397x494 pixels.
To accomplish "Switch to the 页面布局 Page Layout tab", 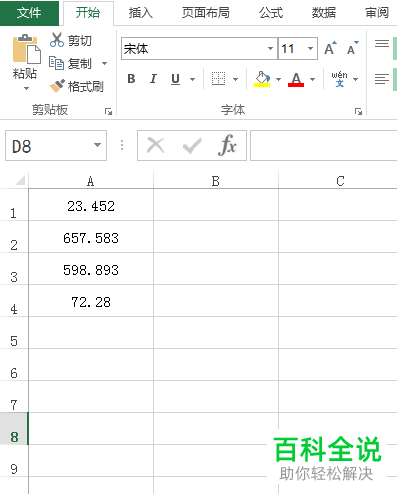I will click(x=205, y=13).
